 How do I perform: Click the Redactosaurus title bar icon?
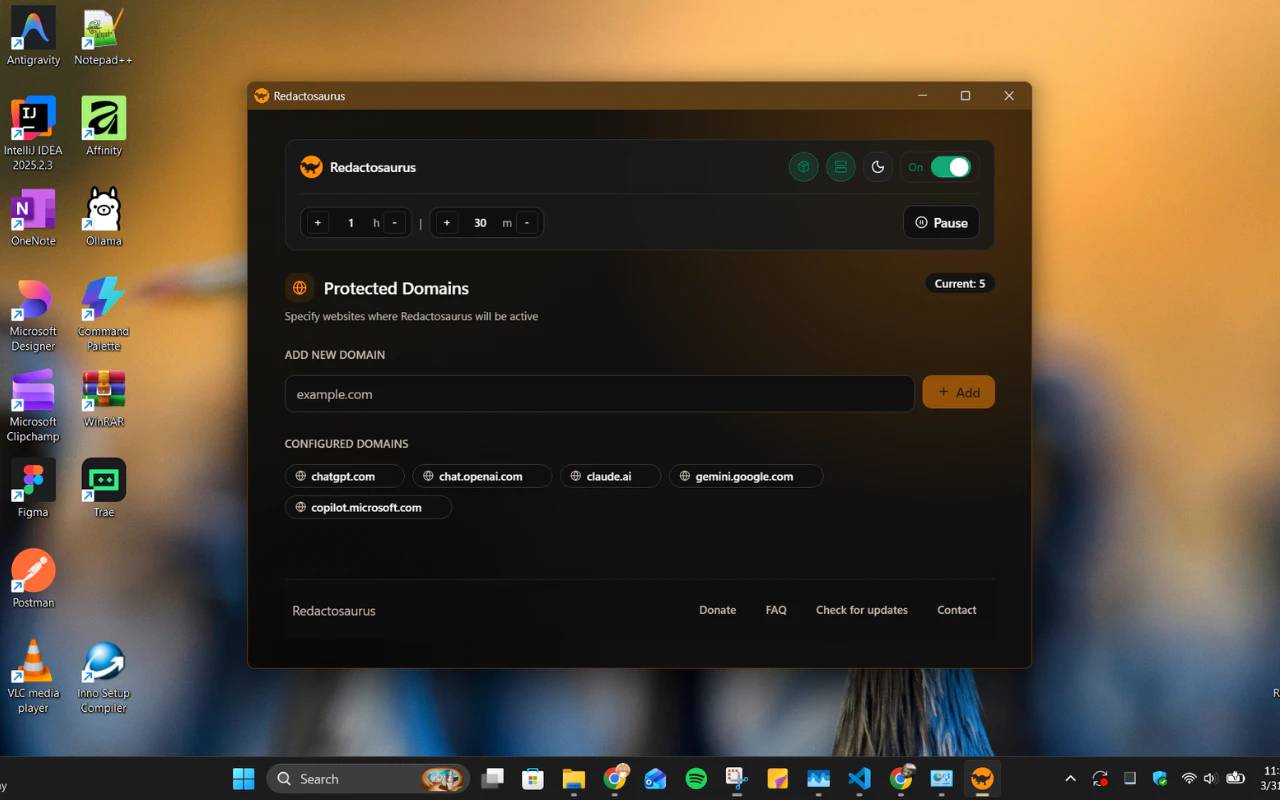pyautogui.click(x=262, y=96)
